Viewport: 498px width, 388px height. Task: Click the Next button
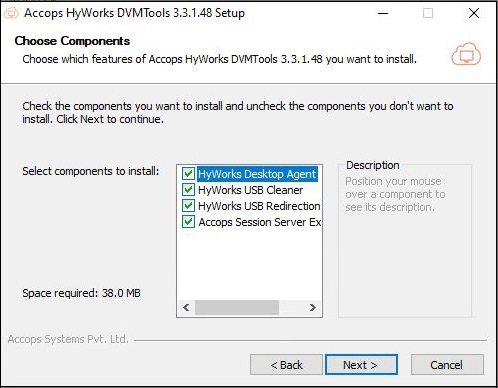click(361, 365)
